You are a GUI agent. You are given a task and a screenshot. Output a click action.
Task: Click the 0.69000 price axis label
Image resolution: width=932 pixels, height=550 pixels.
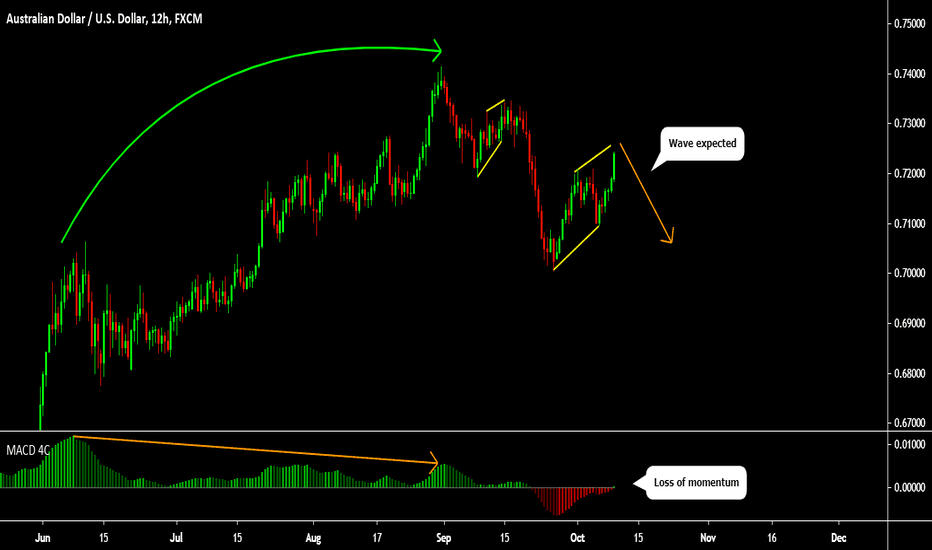point(909,323)
